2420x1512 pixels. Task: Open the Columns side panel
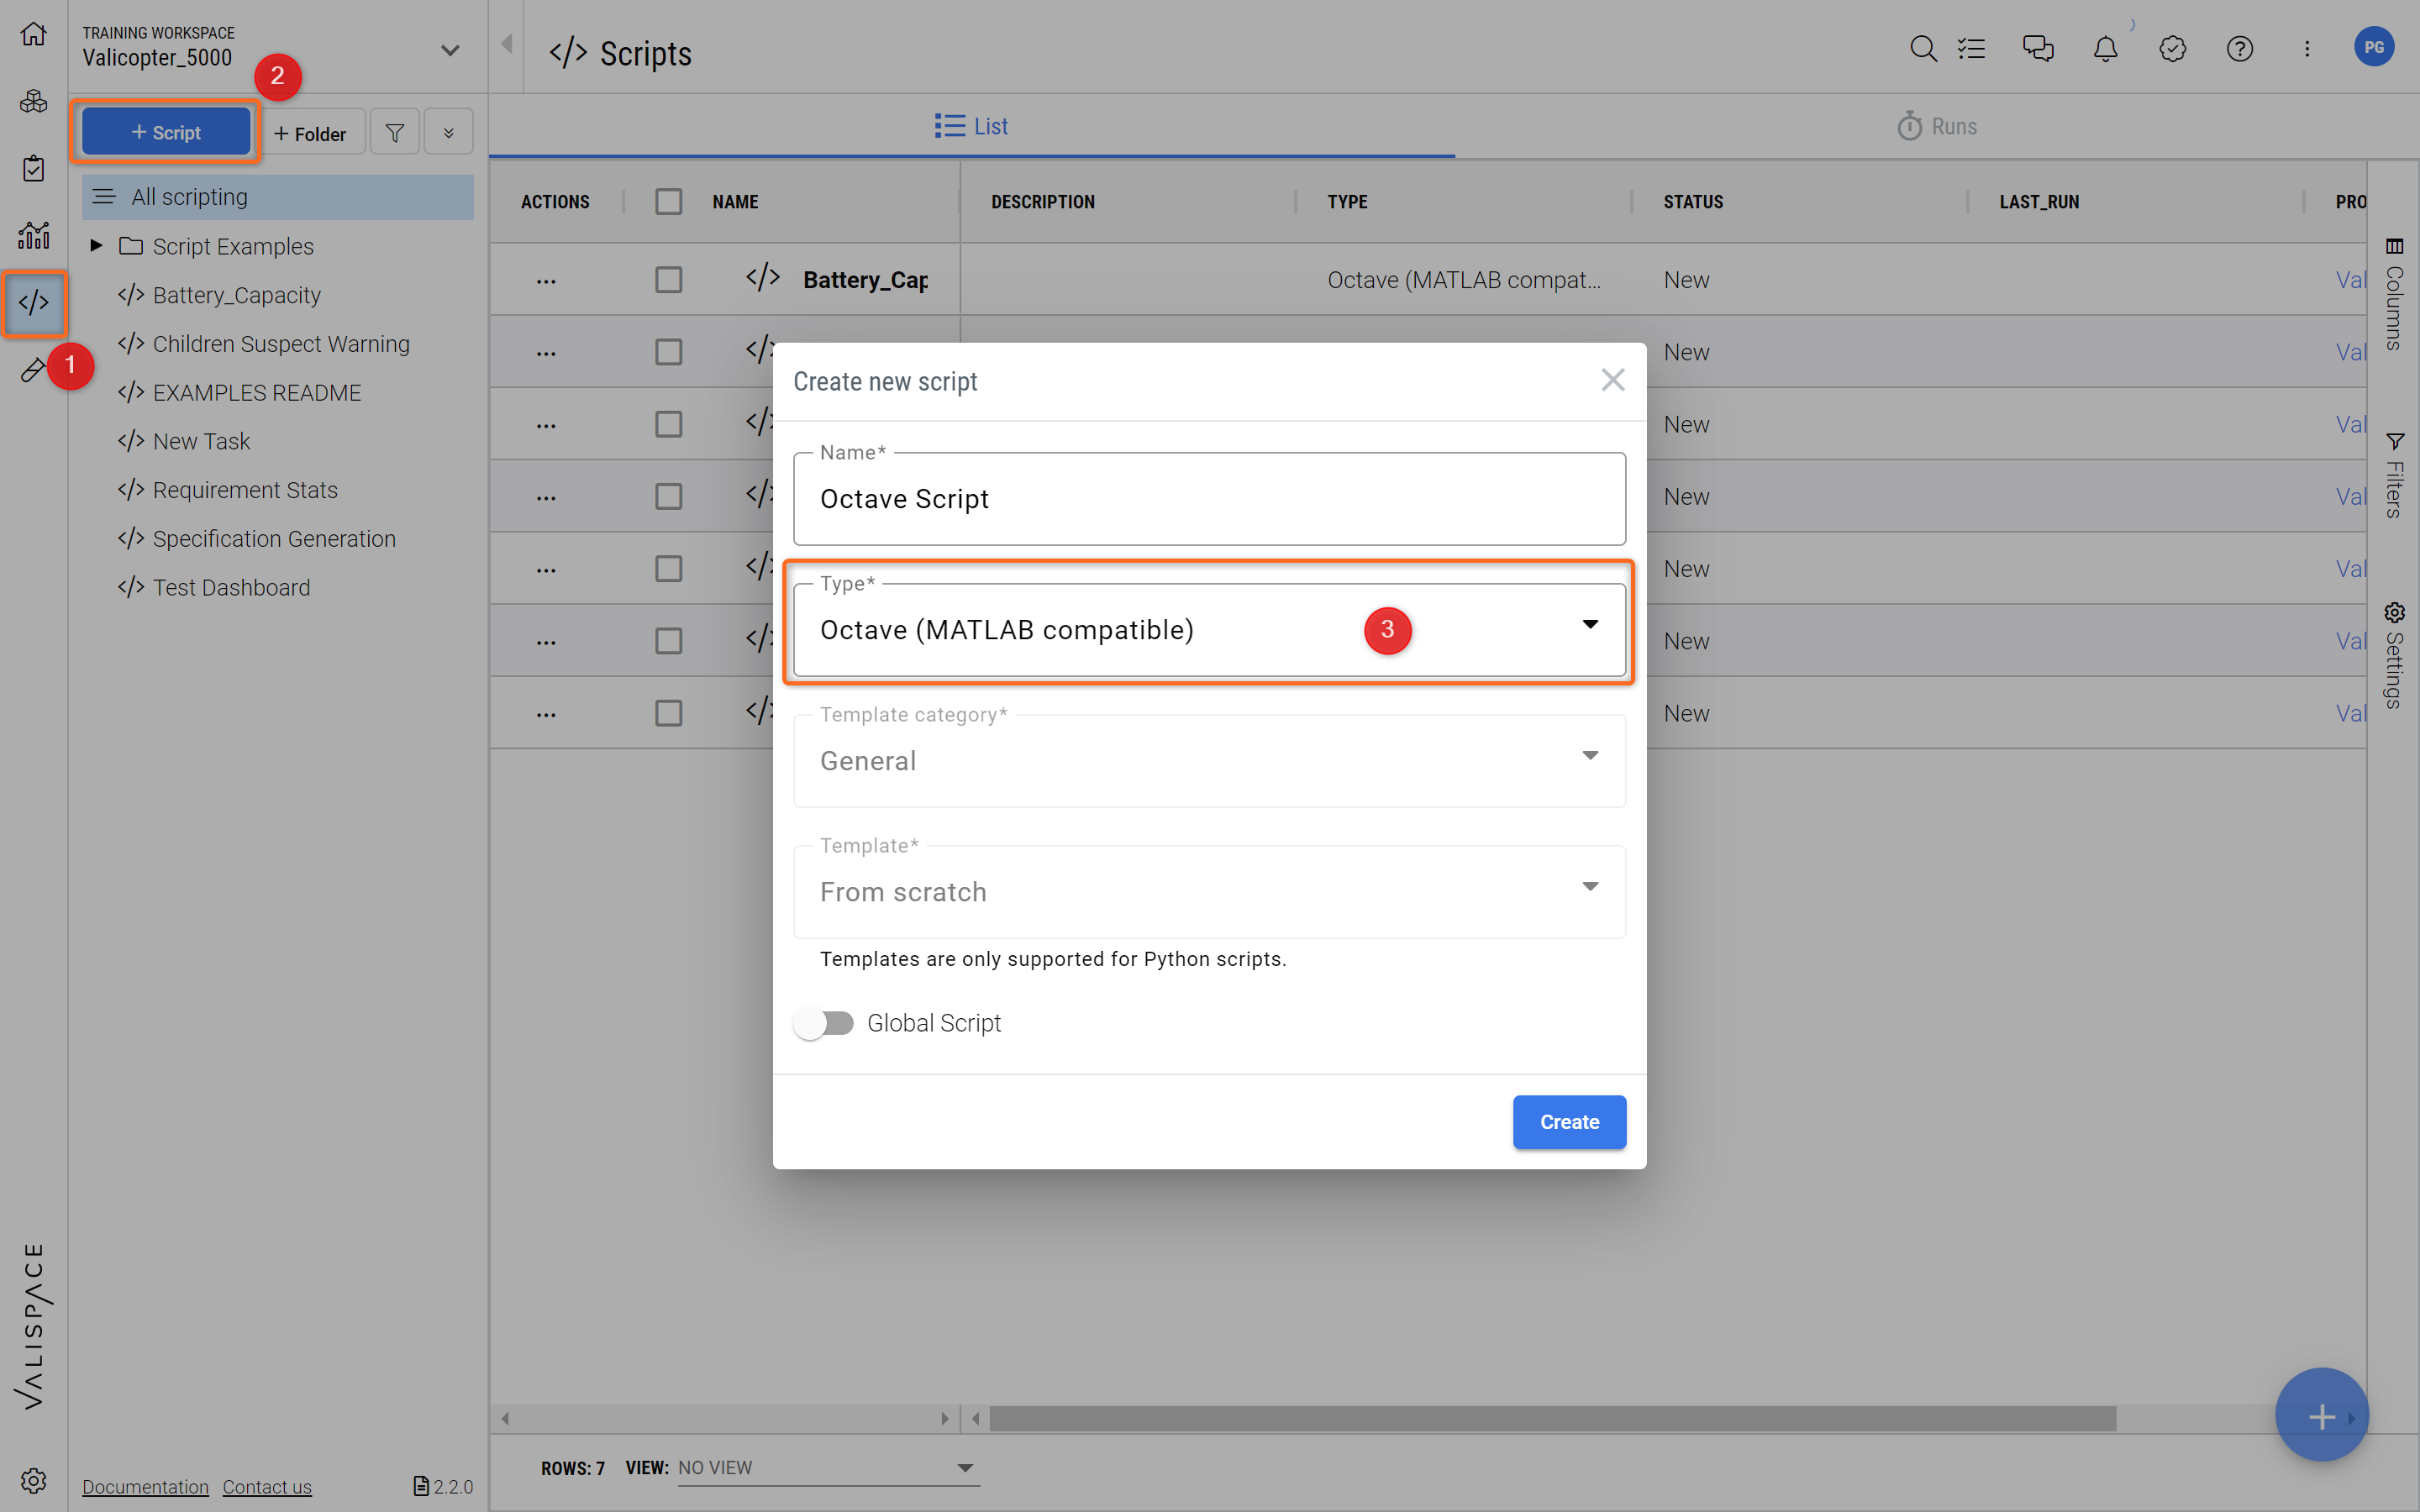(x=2393, y=295)
